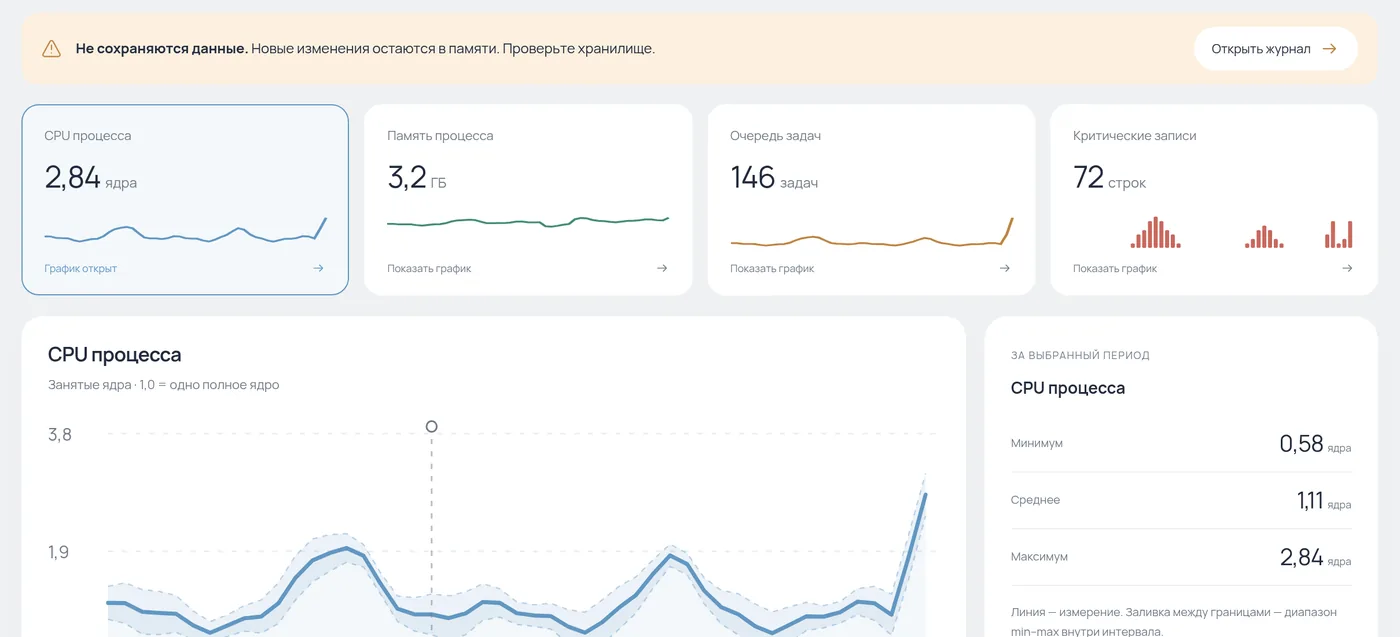Click the arrow icon on the 'Память процесса' card
1400x637 pixels.
pyautogui.click(x=662, y=268)
